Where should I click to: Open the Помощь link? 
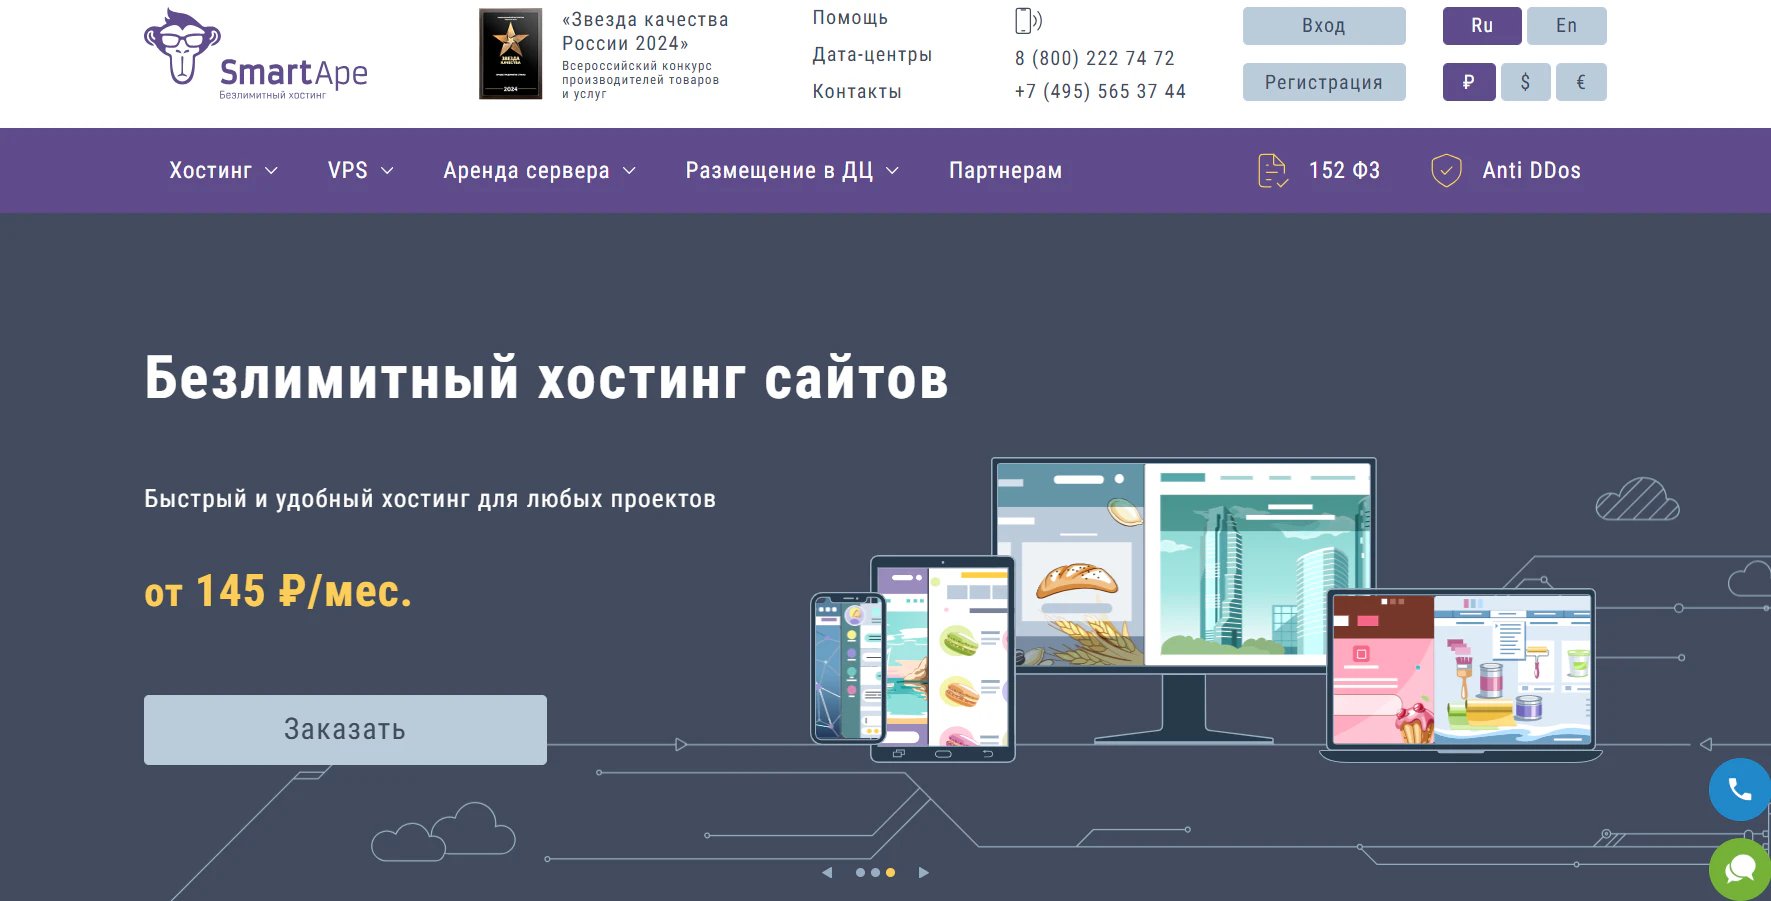(850, 18)
